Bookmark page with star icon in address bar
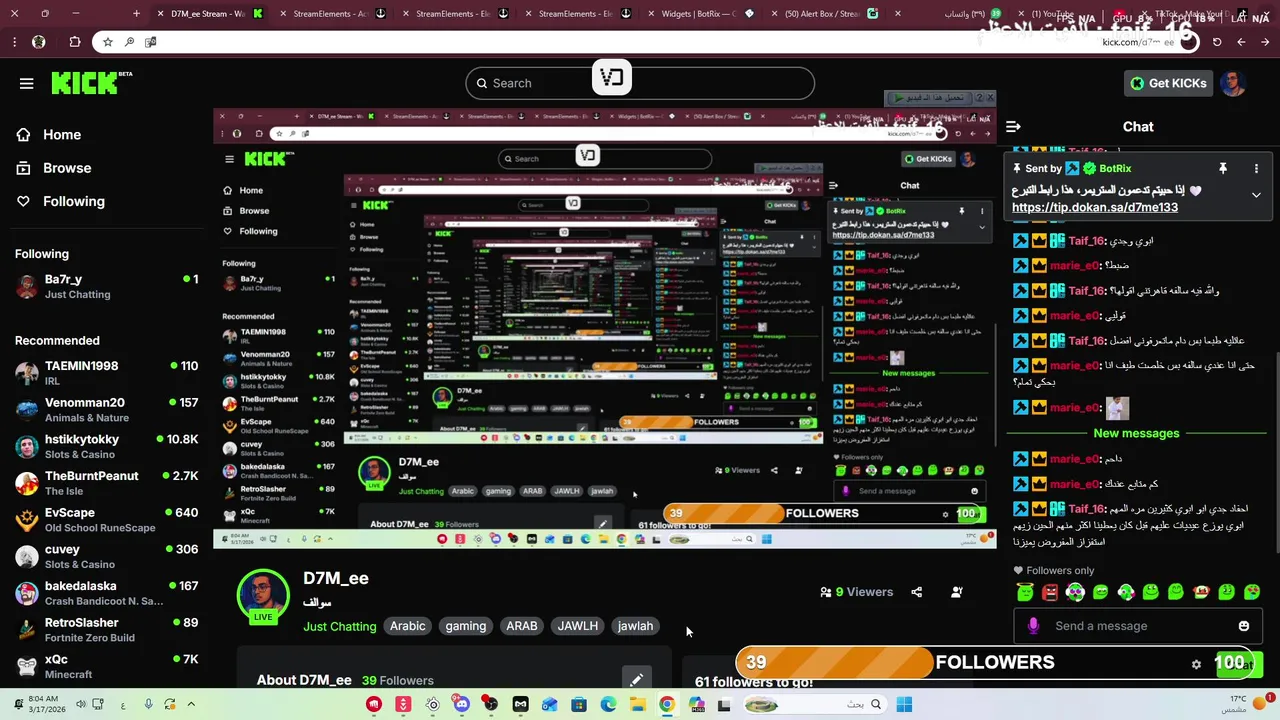This screenshot has width=1280, height=720. [108, 42]
